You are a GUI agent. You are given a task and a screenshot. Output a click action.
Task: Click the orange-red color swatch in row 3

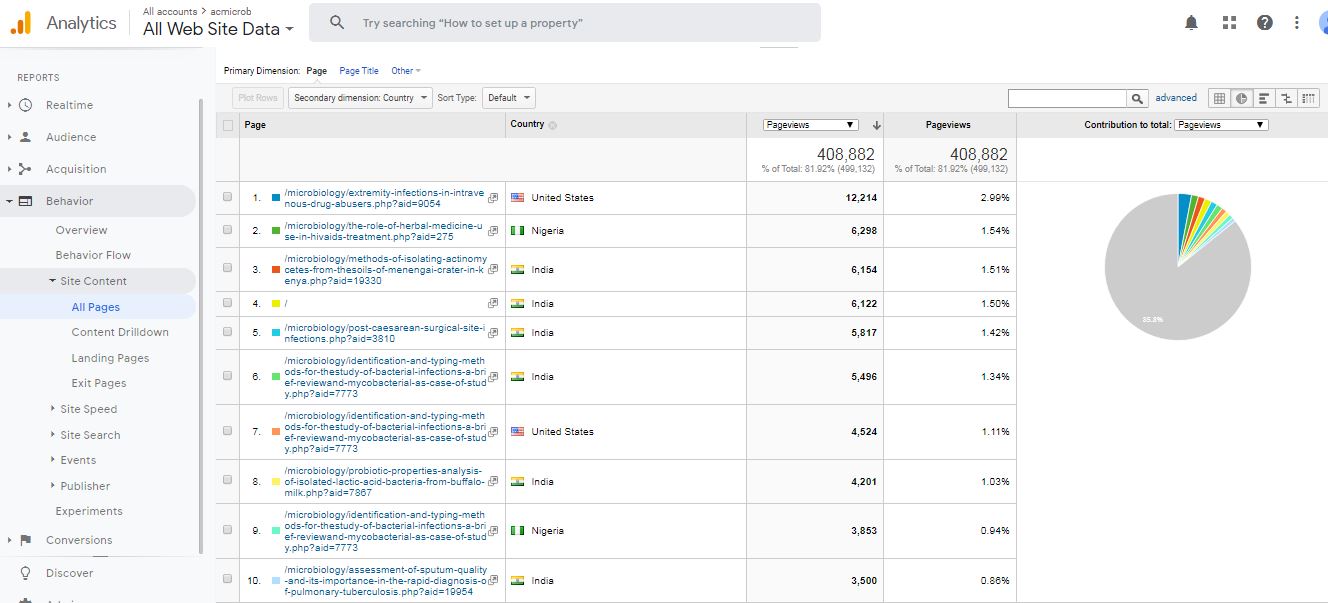tap(276, 270)
